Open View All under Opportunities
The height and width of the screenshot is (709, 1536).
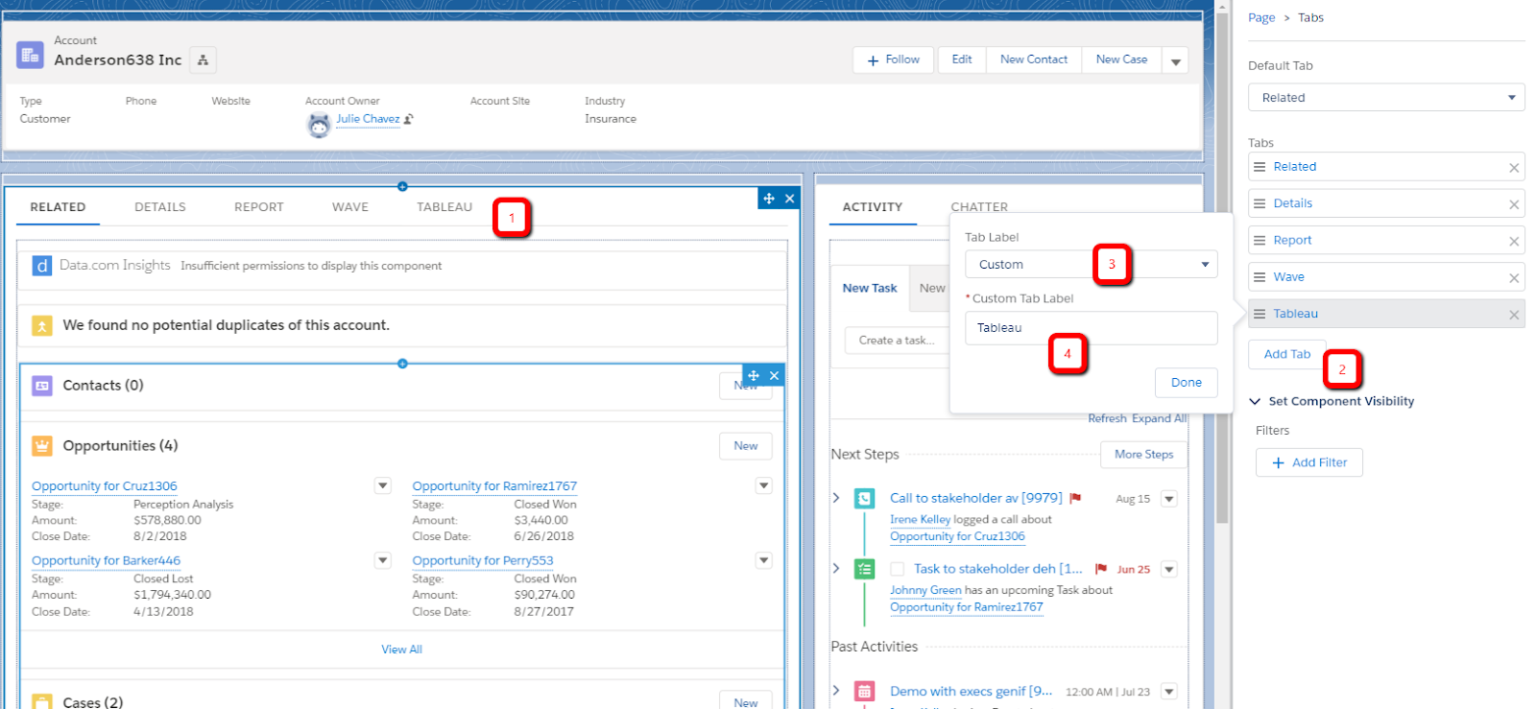[x=402, y=648]
